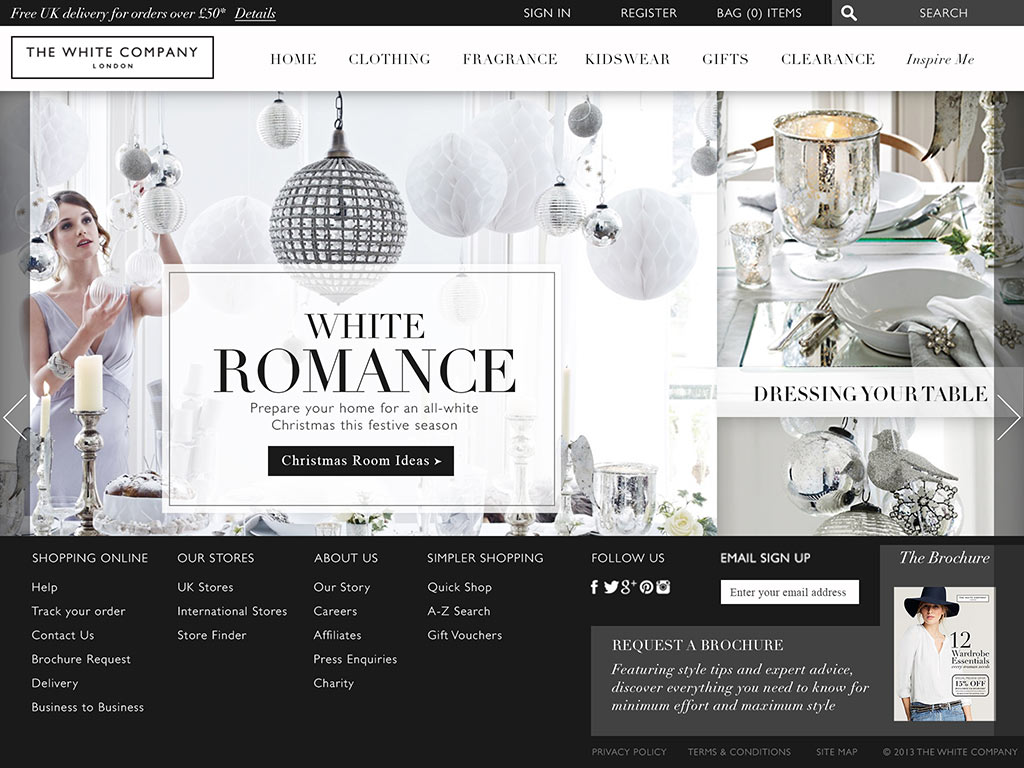This screenshot has height=768, width=1024.
Task: Open the Instagram camera icon
Action: pyautogui.click(x=663, y=586)
